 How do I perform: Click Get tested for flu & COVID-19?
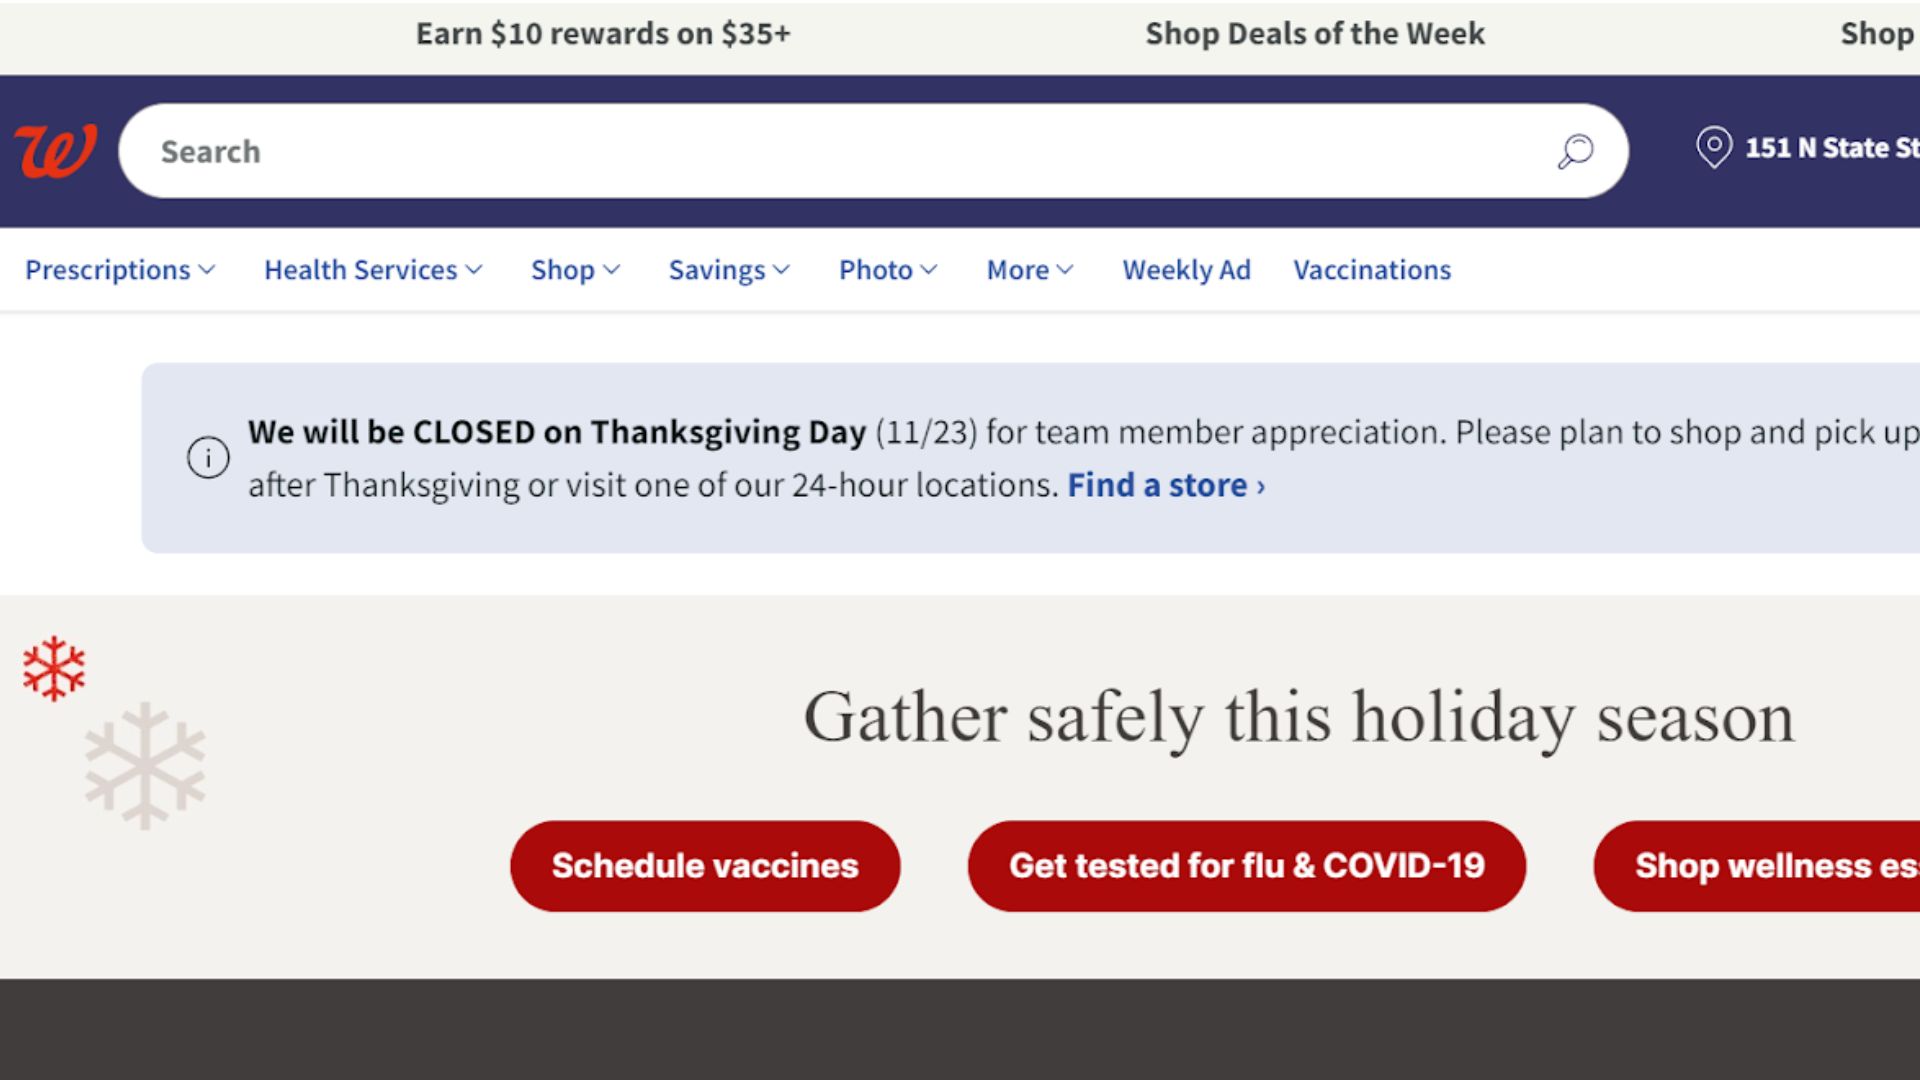pos(1247,866)
